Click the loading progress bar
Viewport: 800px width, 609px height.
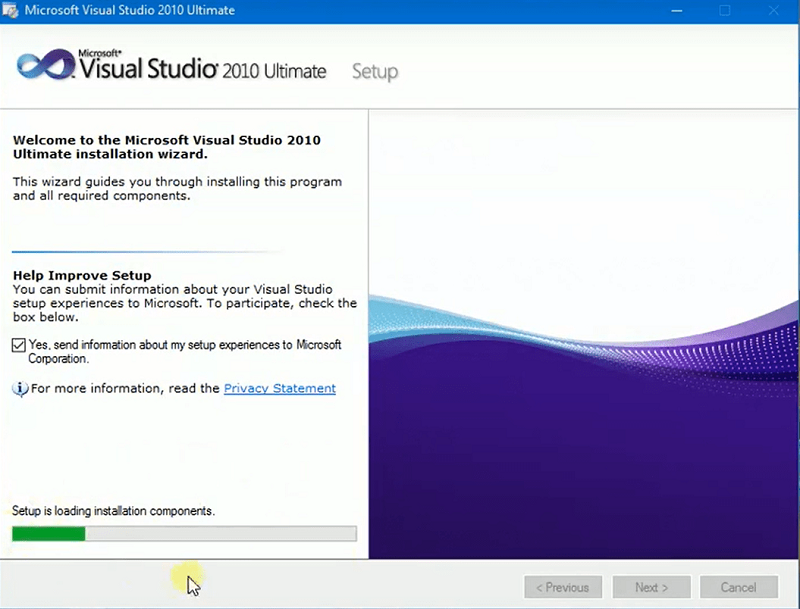coord(183,533)
